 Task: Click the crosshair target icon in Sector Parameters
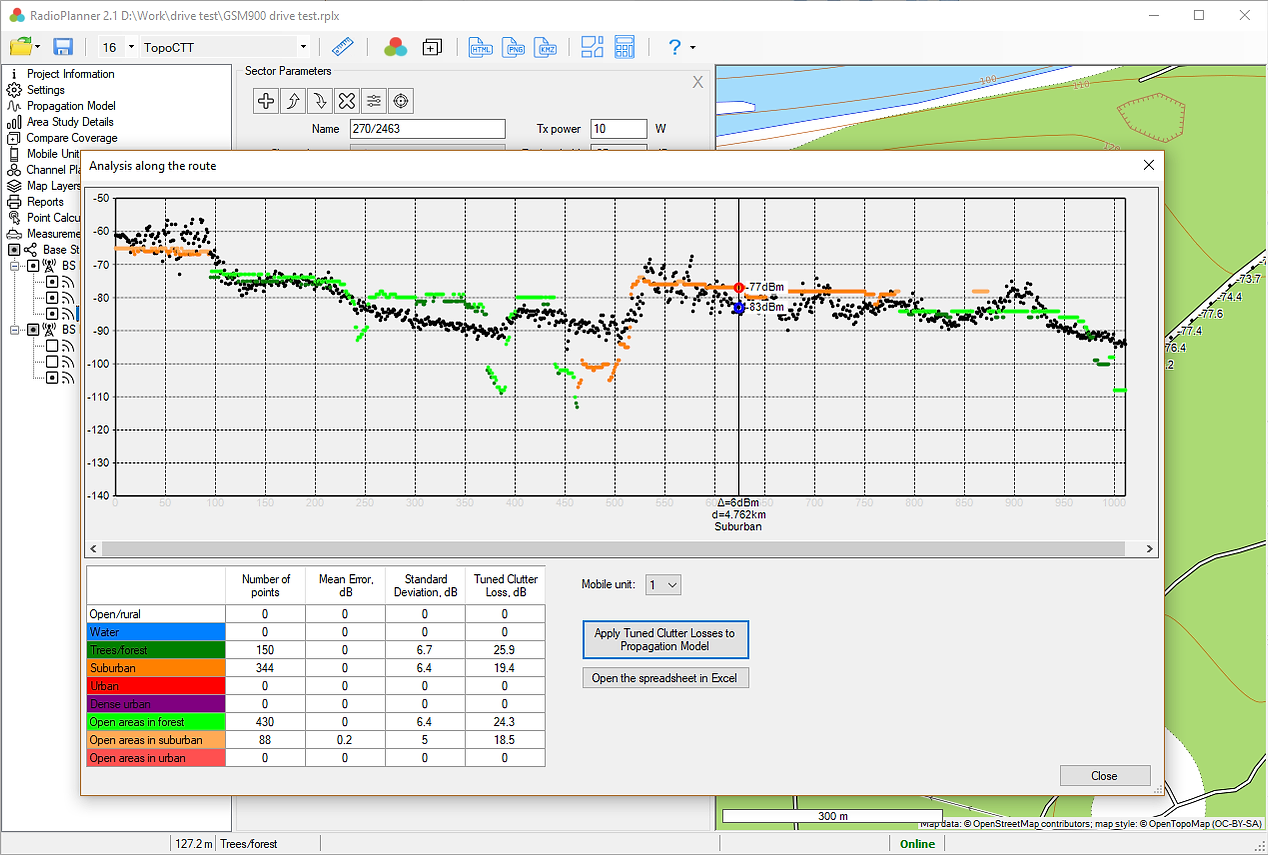400,100
